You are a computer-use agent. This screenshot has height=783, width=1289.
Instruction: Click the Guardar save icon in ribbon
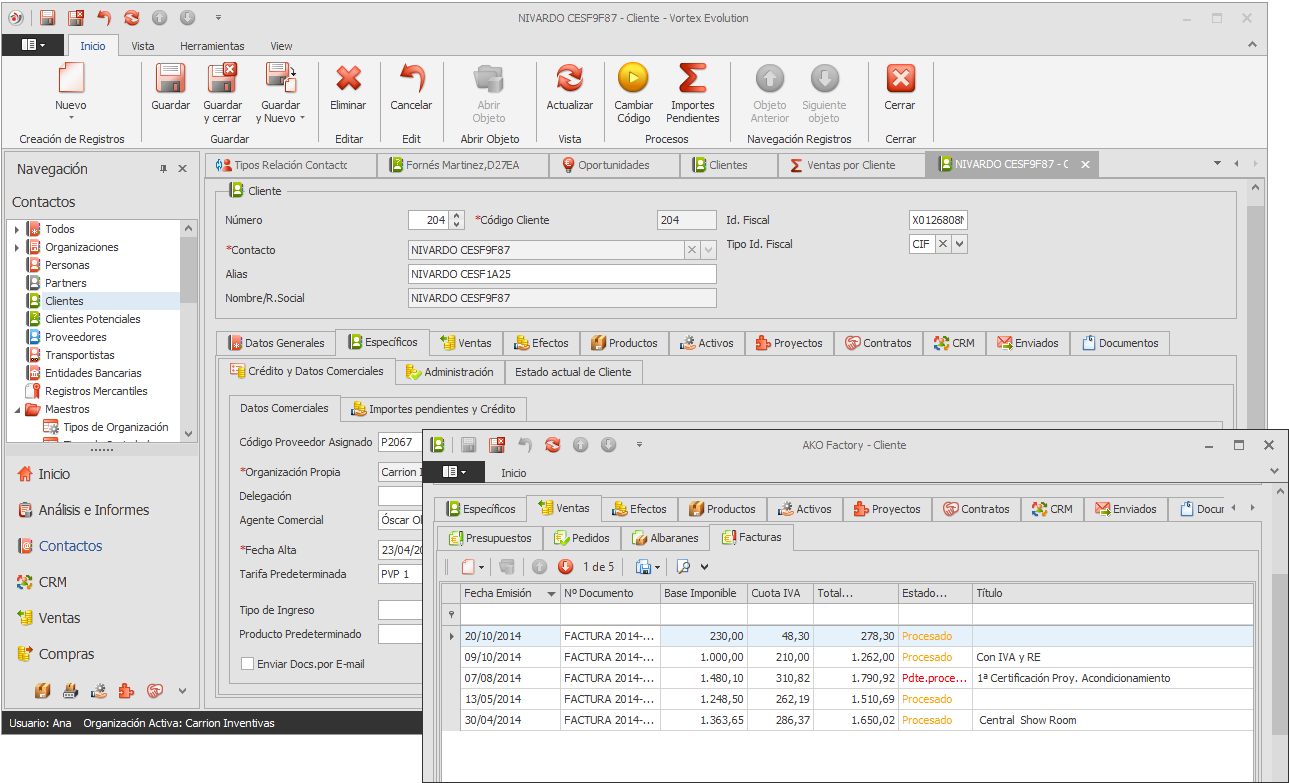170,80
